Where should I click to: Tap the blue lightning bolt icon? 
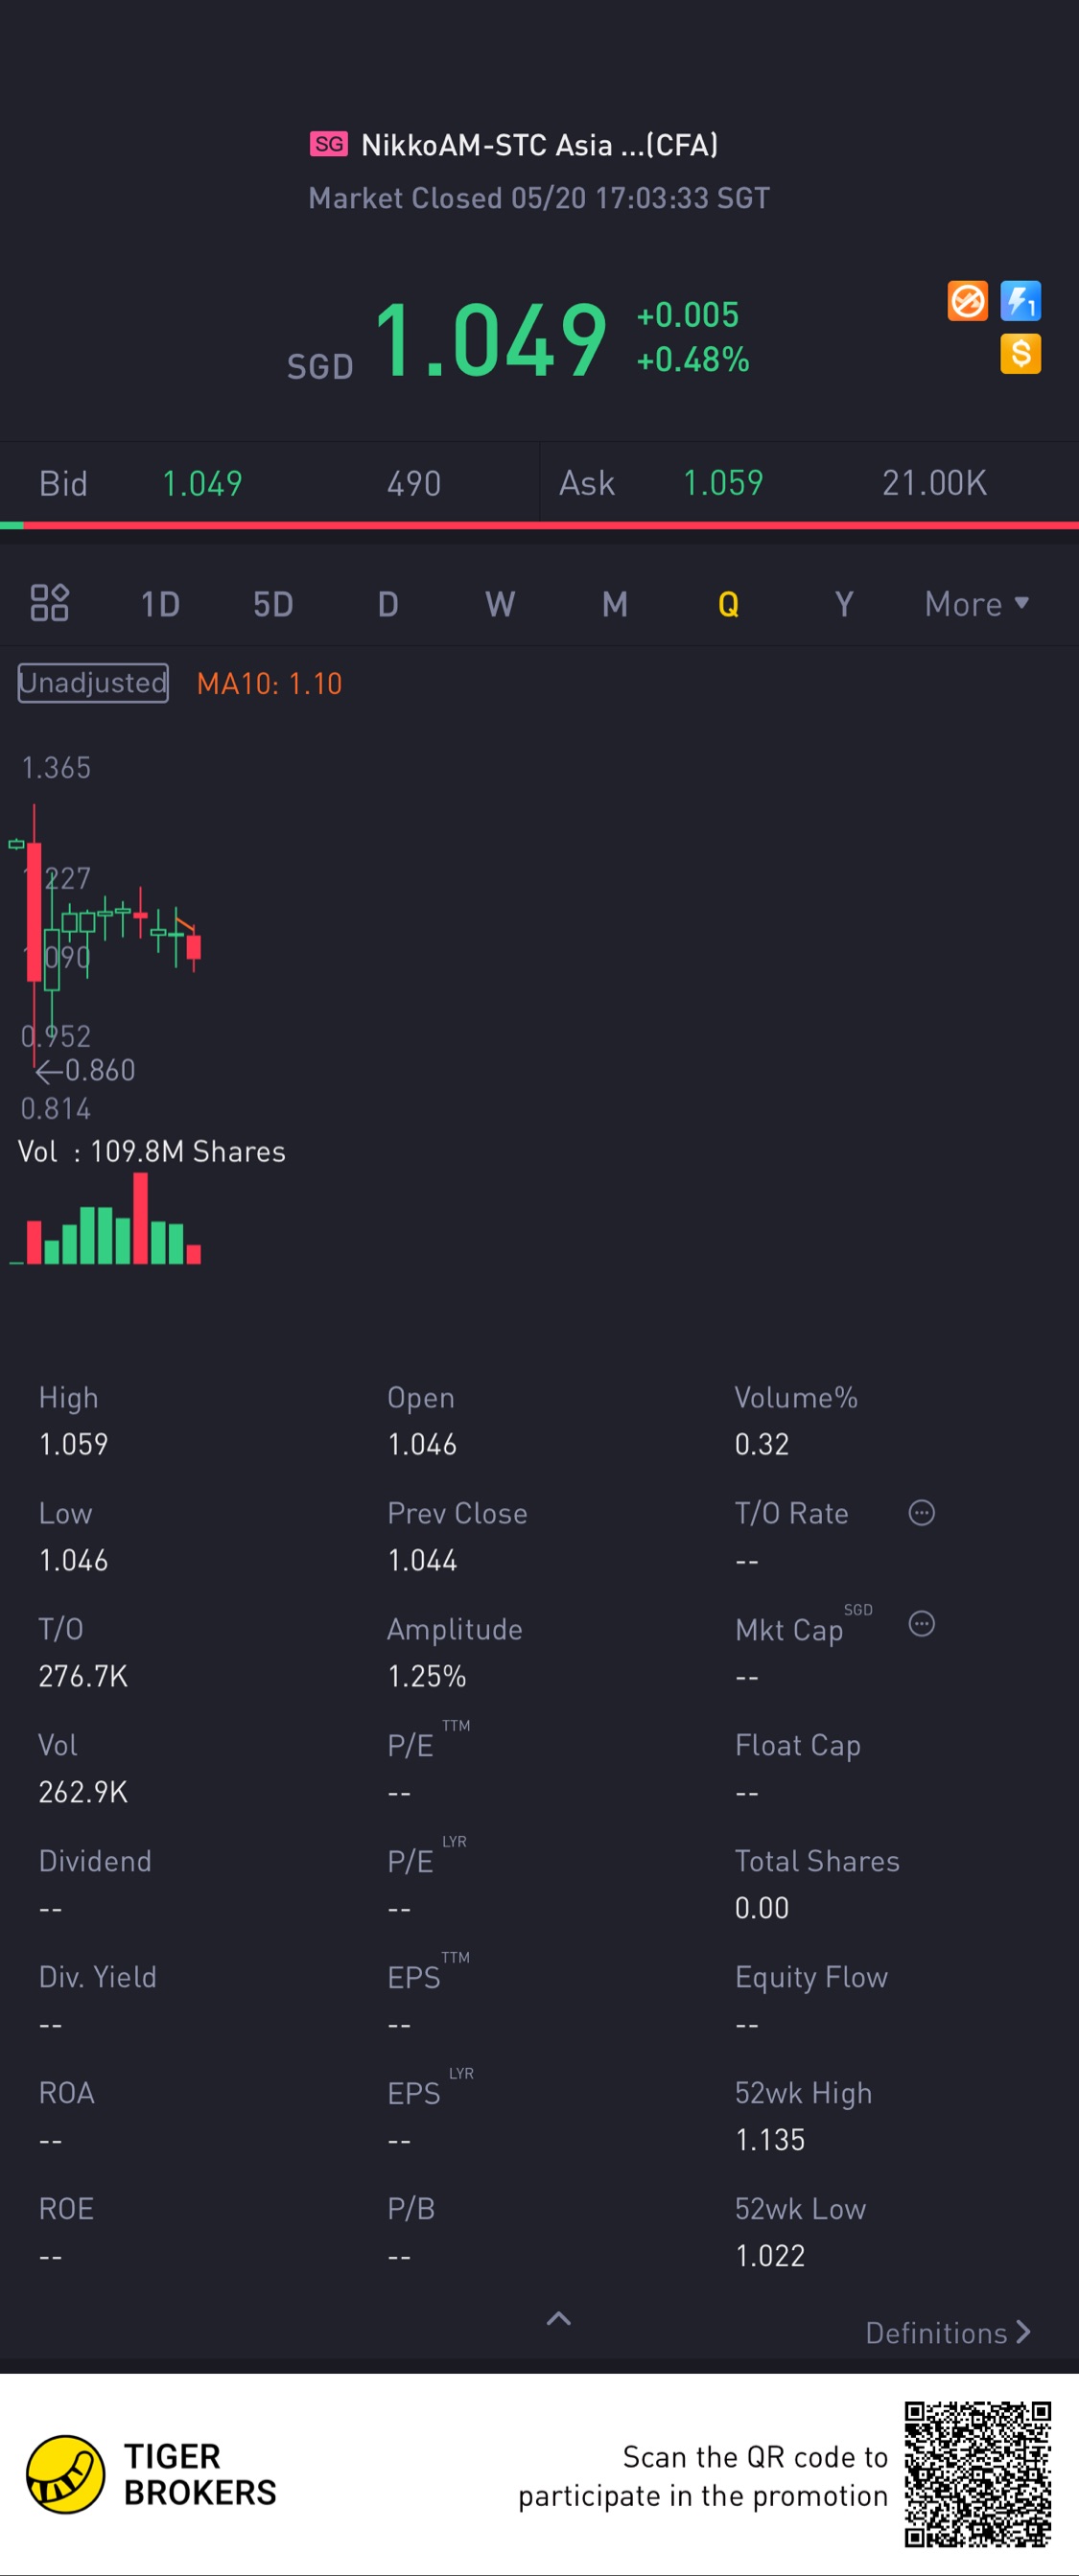[x=1020, y=301]
